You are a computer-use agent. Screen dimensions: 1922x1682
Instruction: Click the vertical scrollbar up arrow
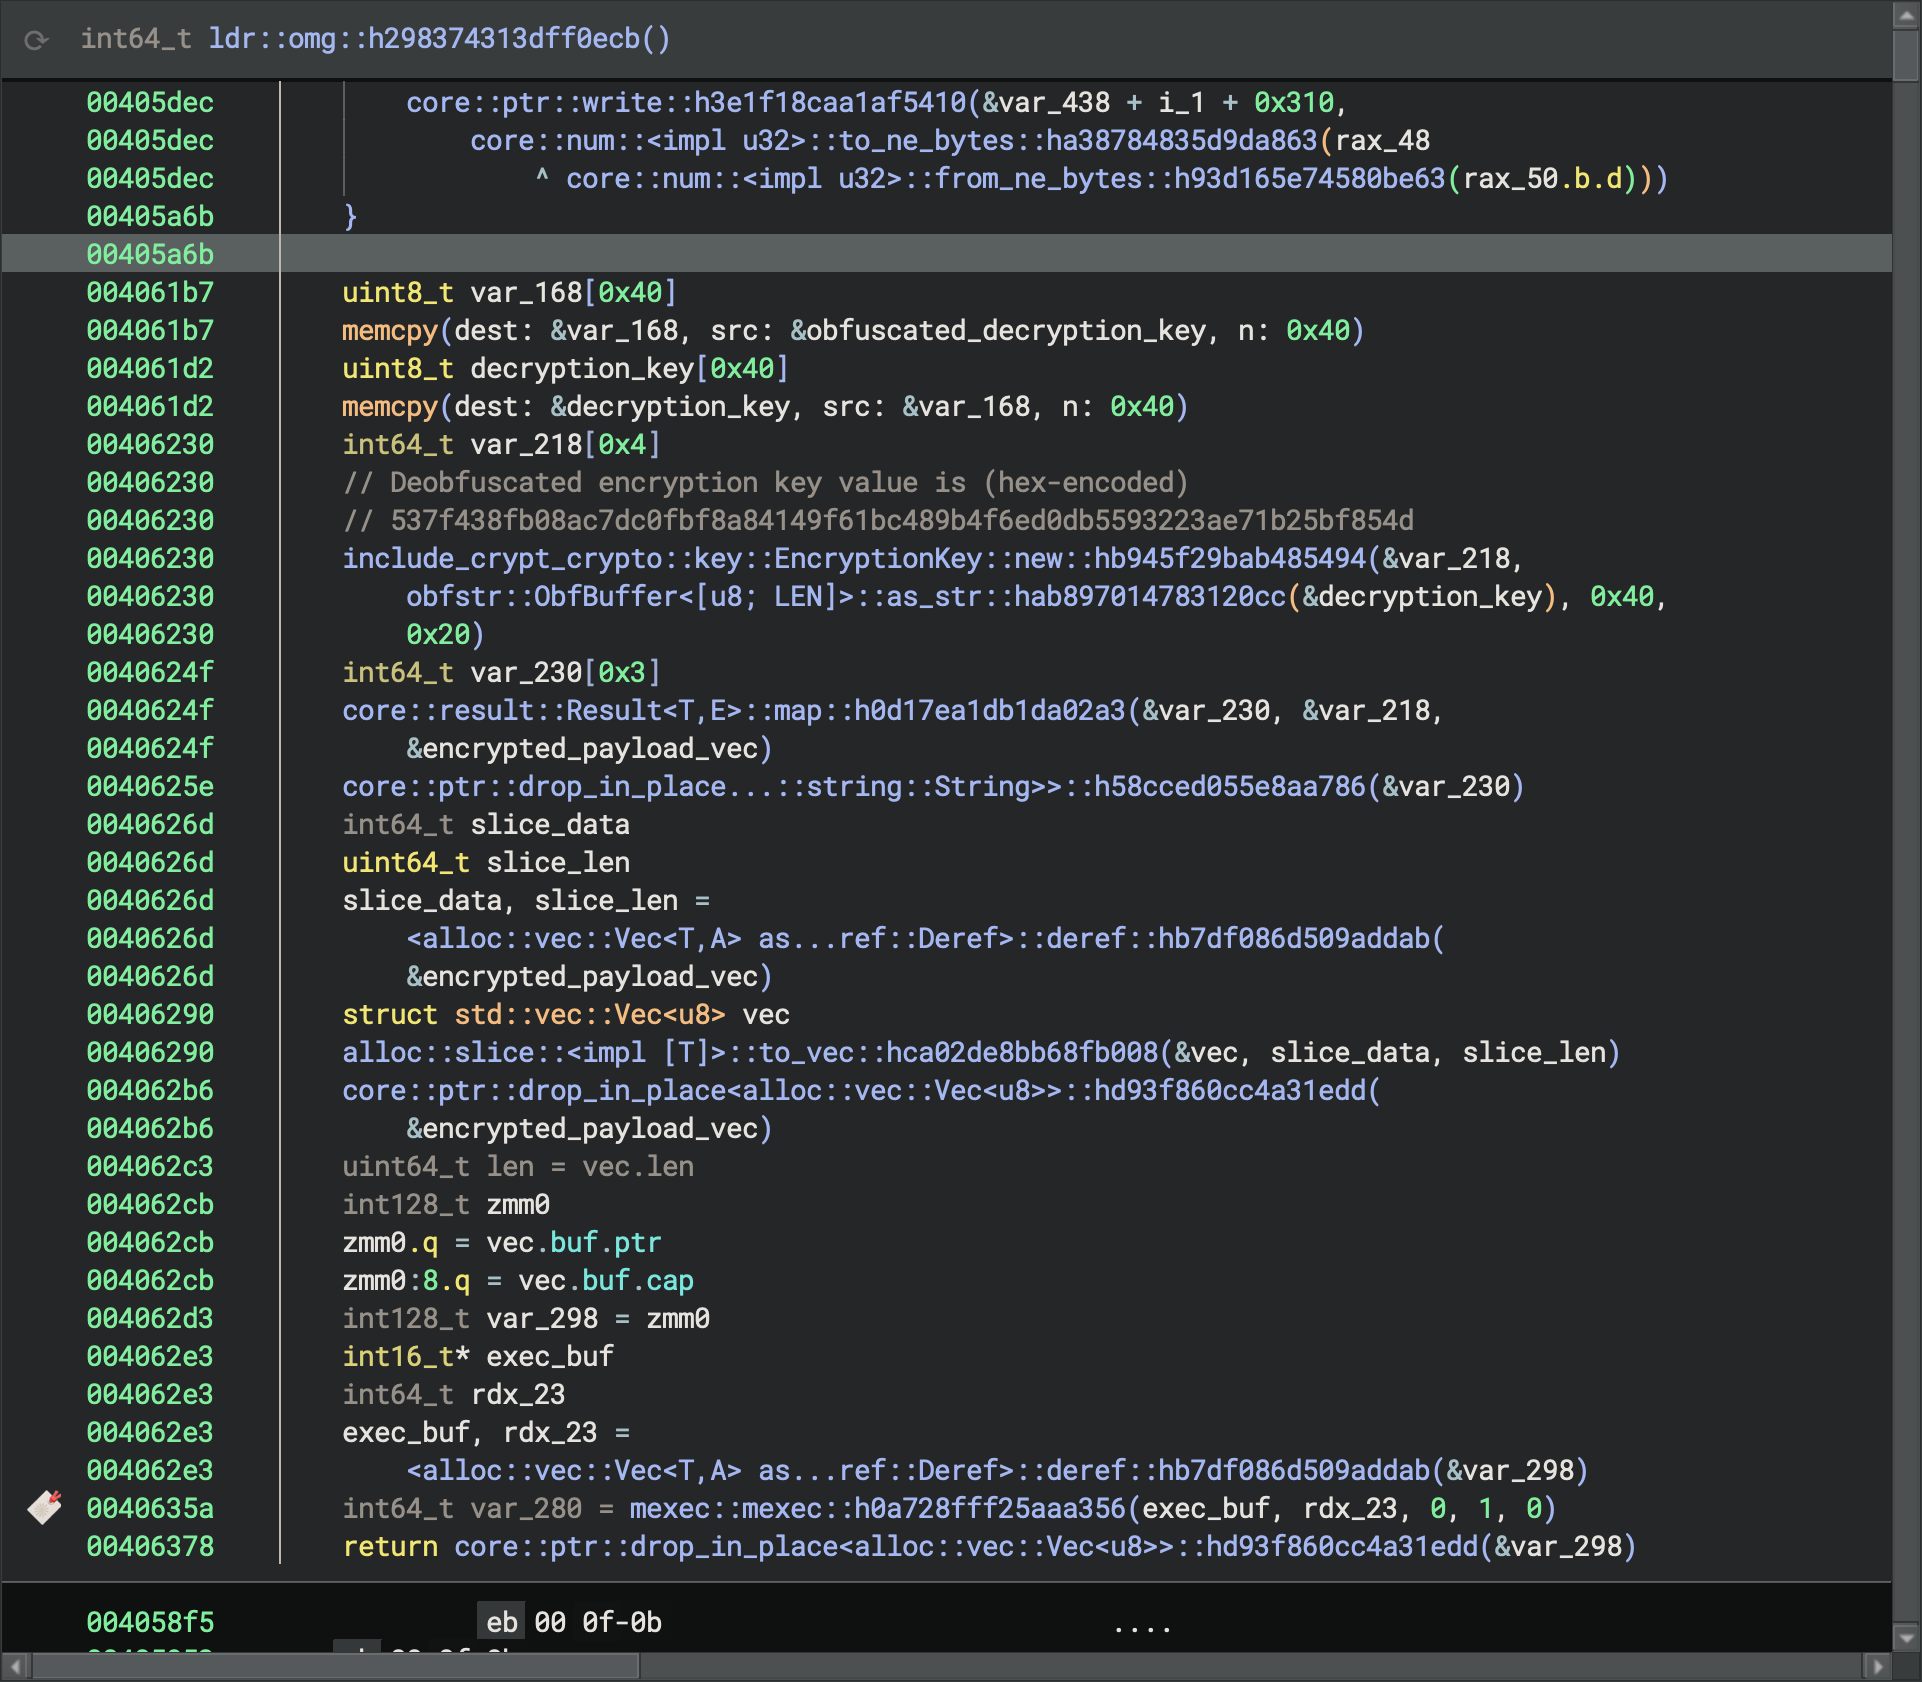pyautogui.click(x=1906, y=17)
